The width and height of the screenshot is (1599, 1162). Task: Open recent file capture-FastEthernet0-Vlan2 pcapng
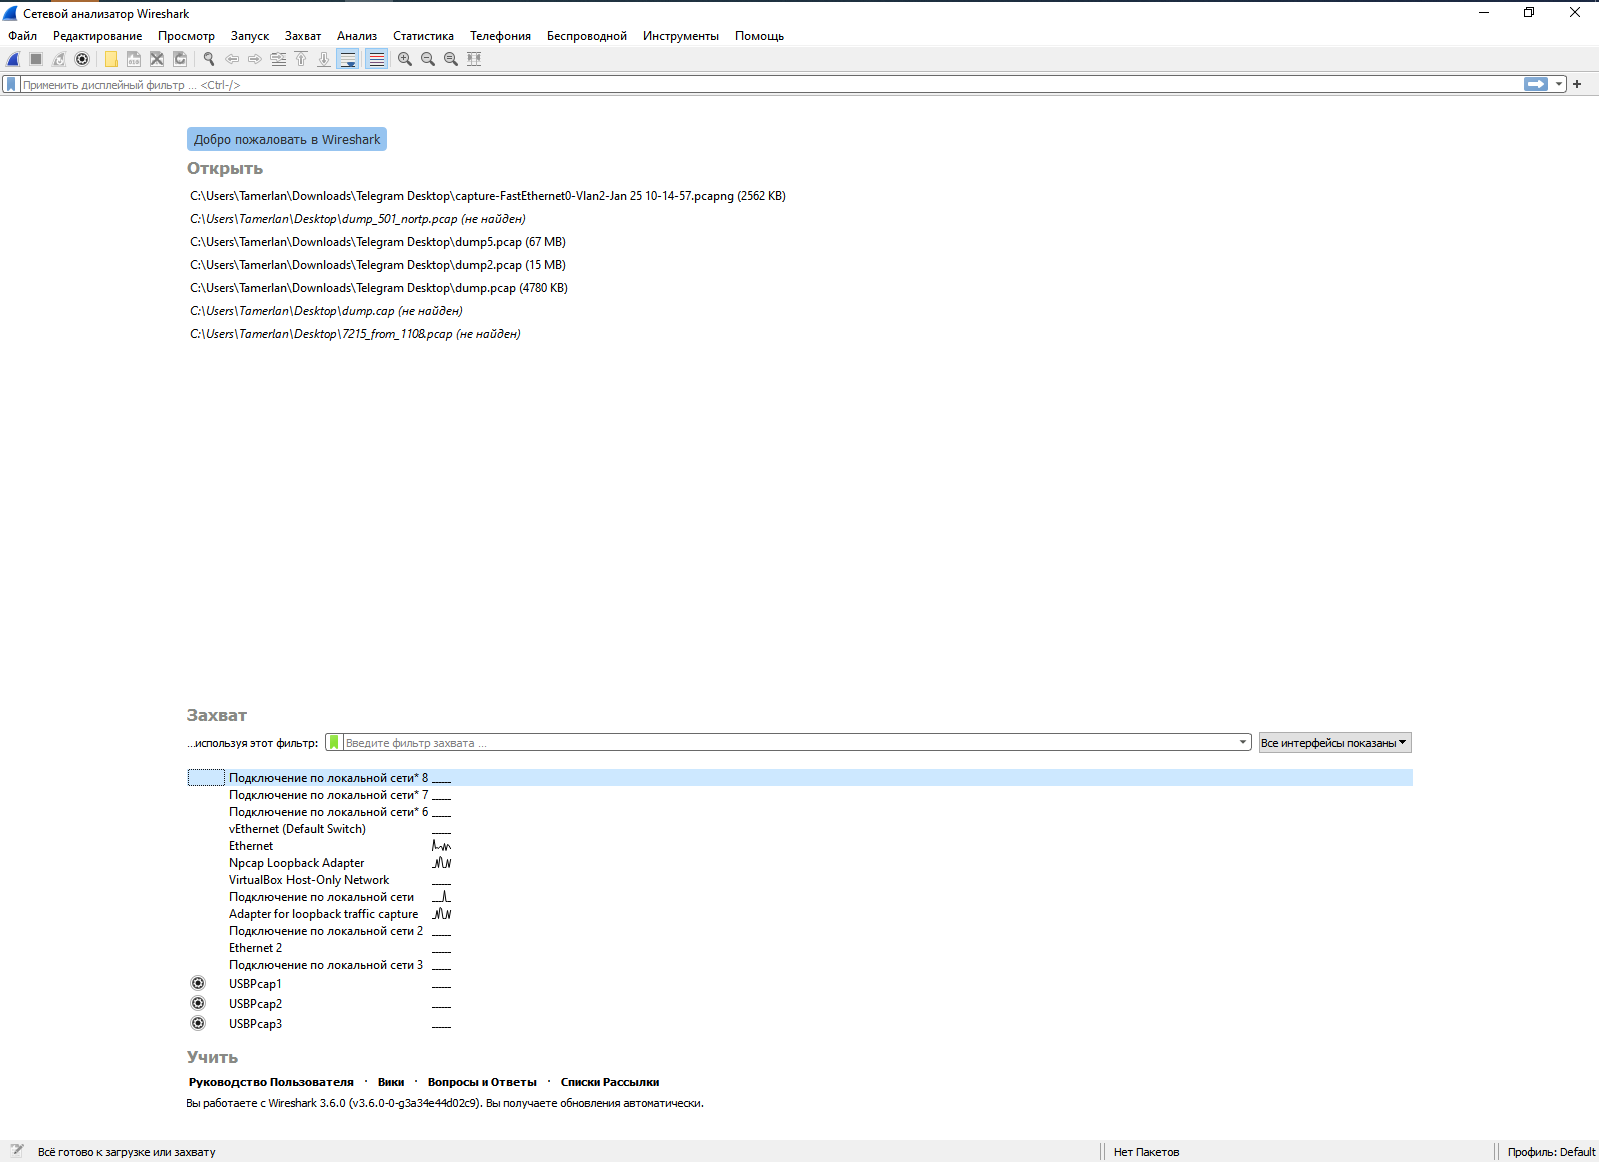pos(488,196)
